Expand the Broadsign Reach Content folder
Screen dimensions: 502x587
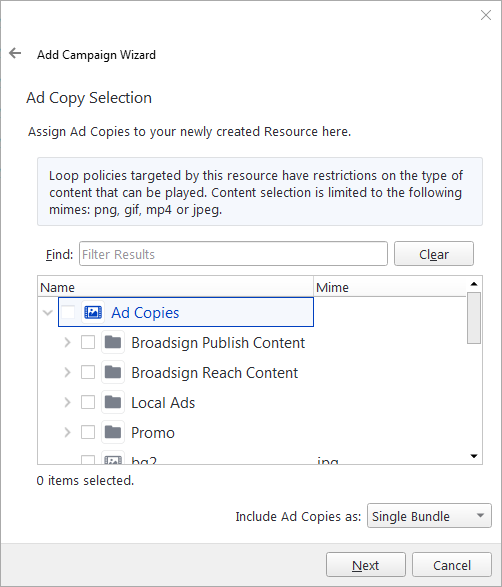point(67,372)
